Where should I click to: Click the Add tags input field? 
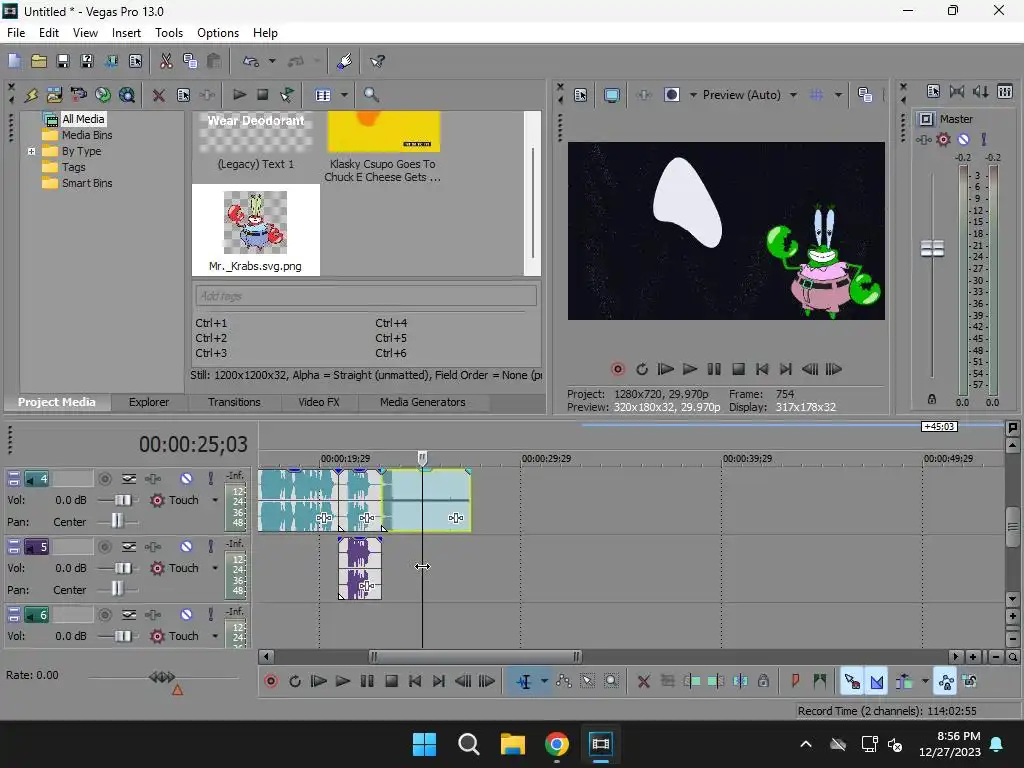366,296
